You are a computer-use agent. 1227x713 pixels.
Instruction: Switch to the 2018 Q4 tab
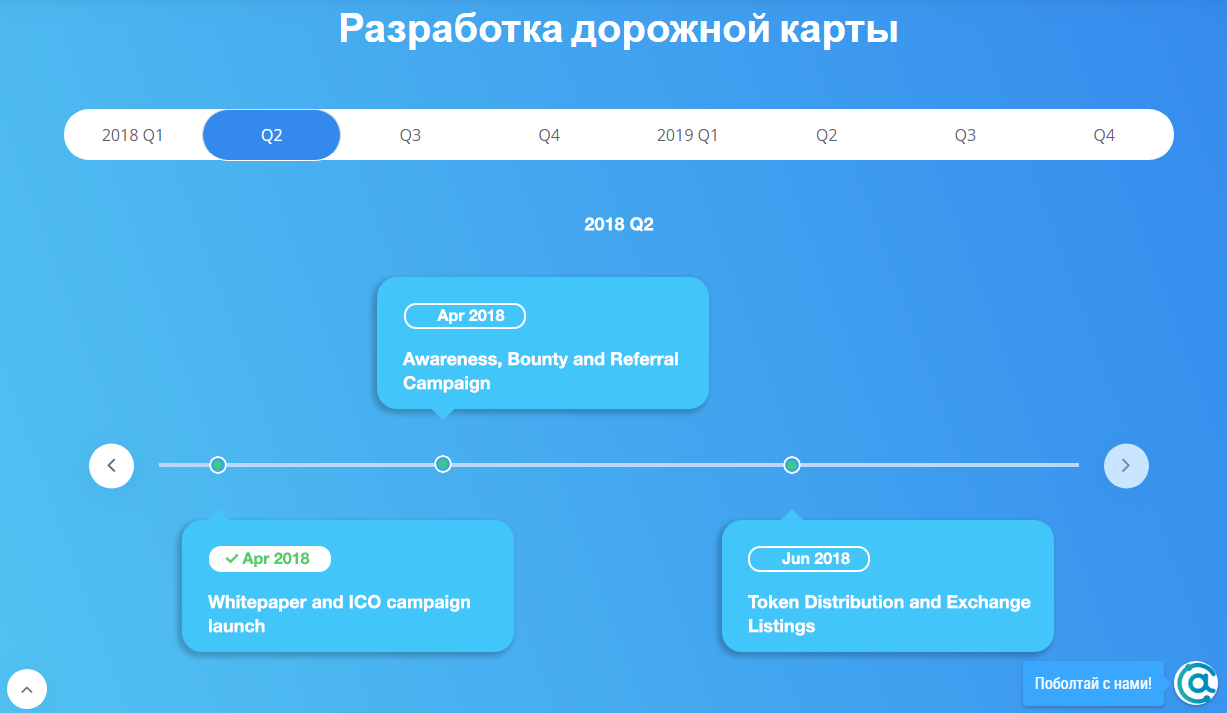[549, 135]
